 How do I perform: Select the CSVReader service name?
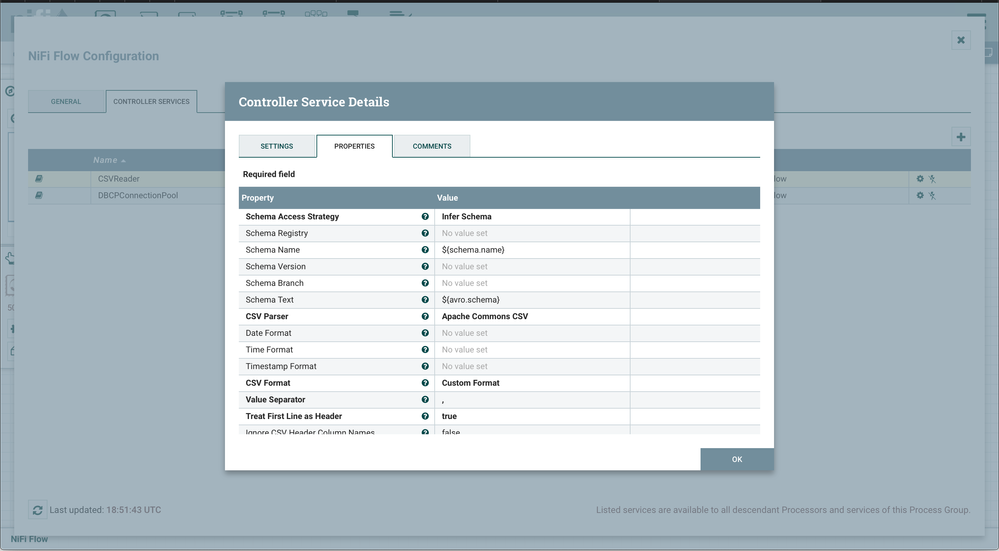coord(119,179)
